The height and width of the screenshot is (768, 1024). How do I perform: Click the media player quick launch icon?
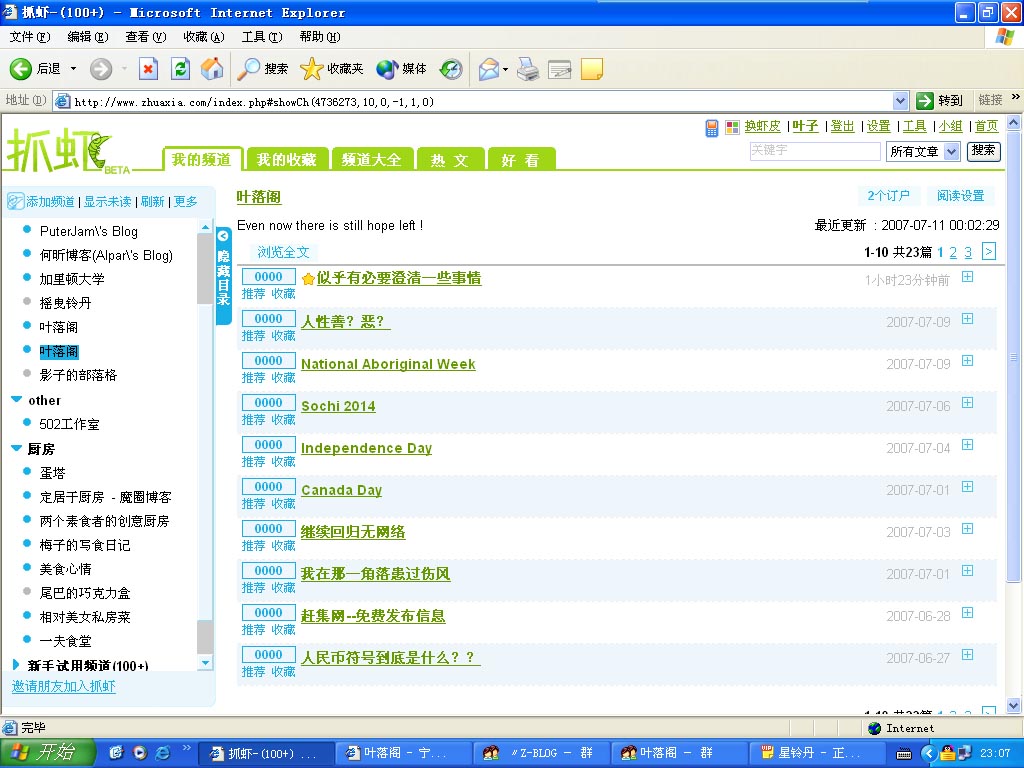pos(140,753)
